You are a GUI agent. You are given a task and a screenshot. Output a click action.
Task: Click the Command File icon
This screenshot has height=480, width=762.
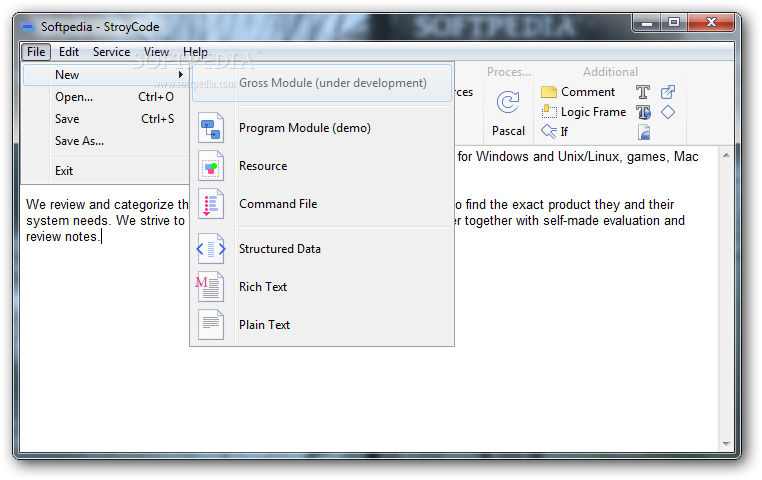(x=211, y=204)
